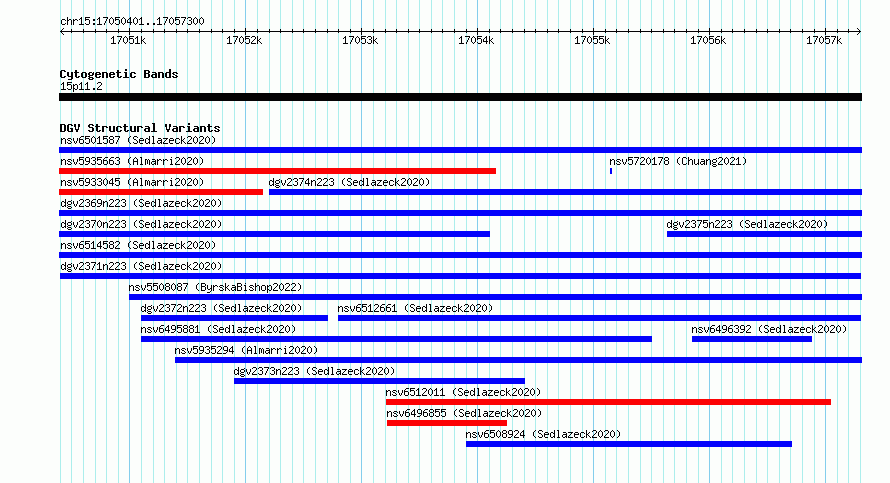Screen dimensions: 890x483
Task: Click the DGV Structural Variants track title
Action: tap(140, 128)
